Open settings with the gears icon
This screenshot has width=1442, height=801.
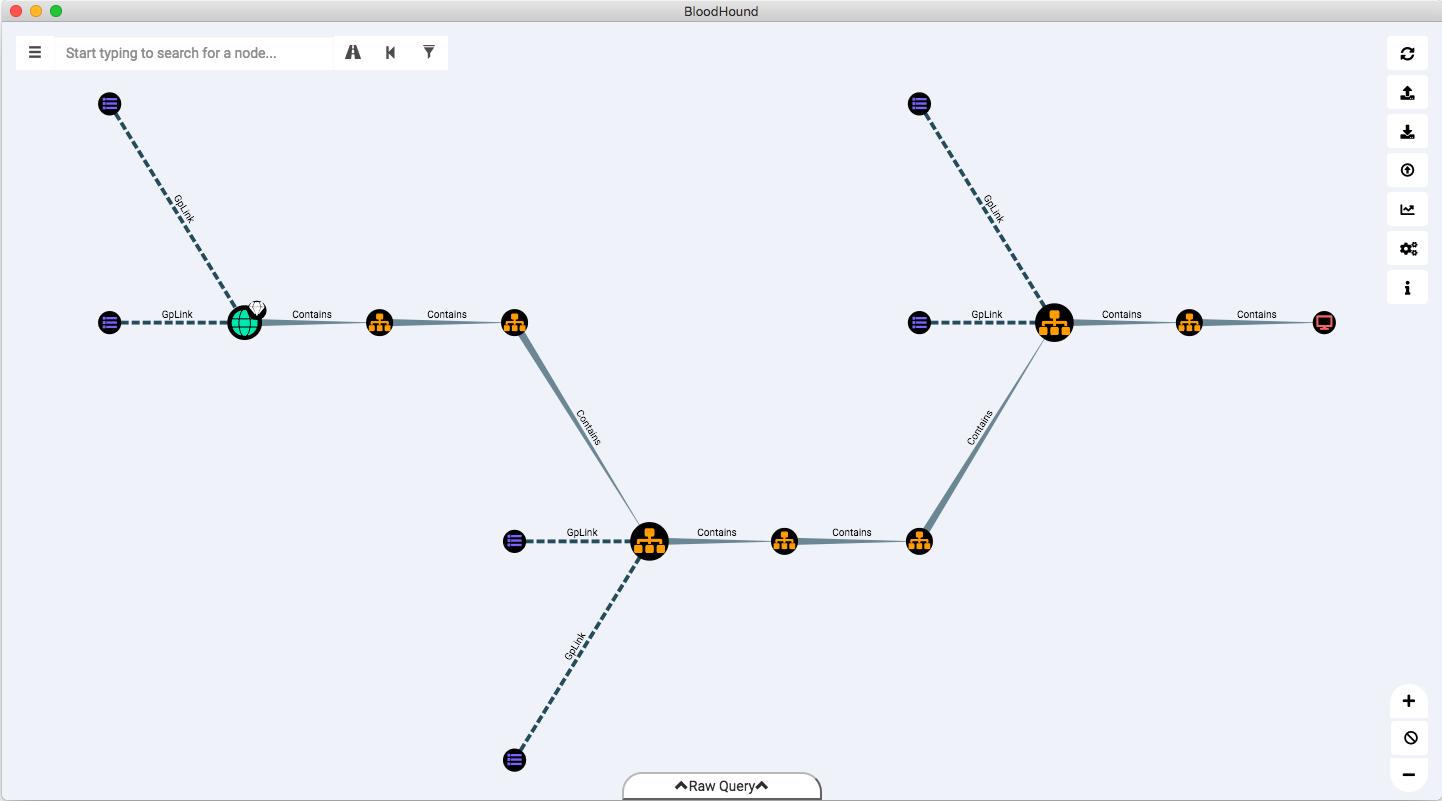pos(1407,249)
